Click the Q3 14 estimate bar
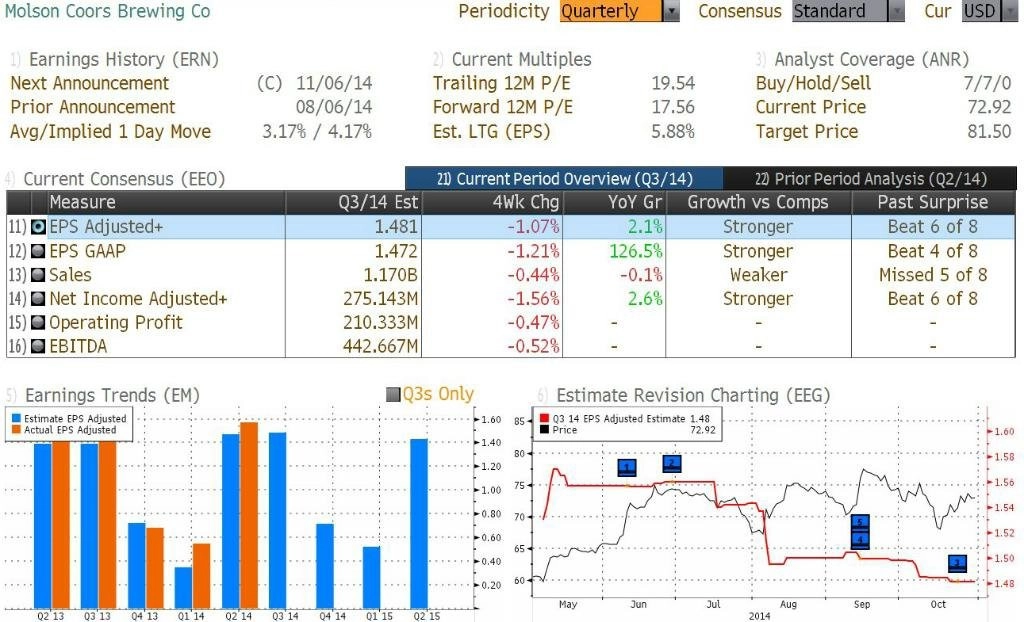Image resolution: width=1024 pixels, height=622 pixels. (278, 520)
